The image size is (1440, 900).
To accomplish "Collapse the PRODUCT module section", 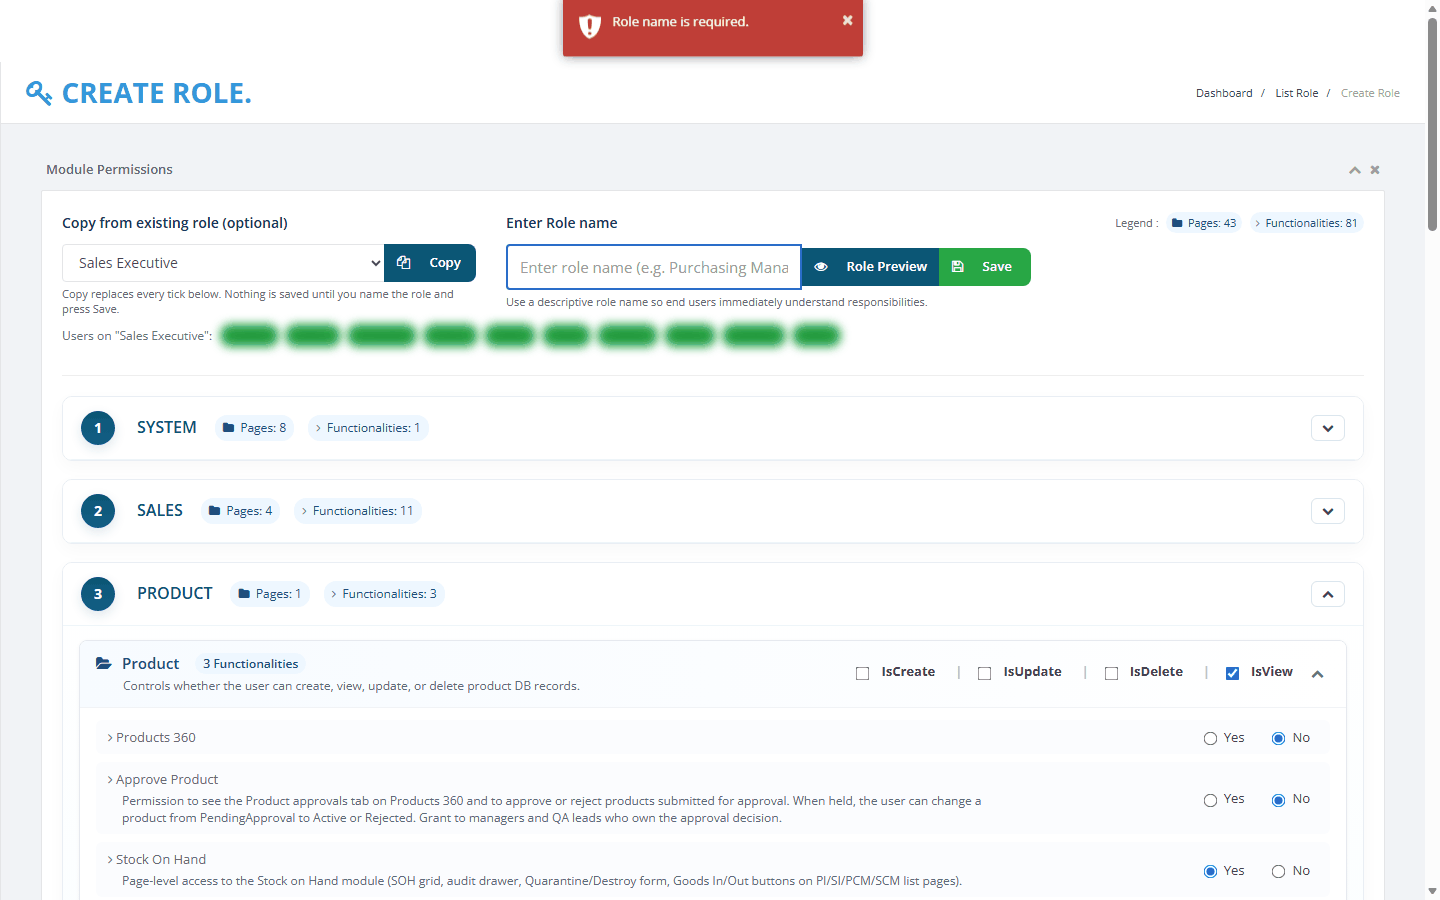I will point(1328,594).
